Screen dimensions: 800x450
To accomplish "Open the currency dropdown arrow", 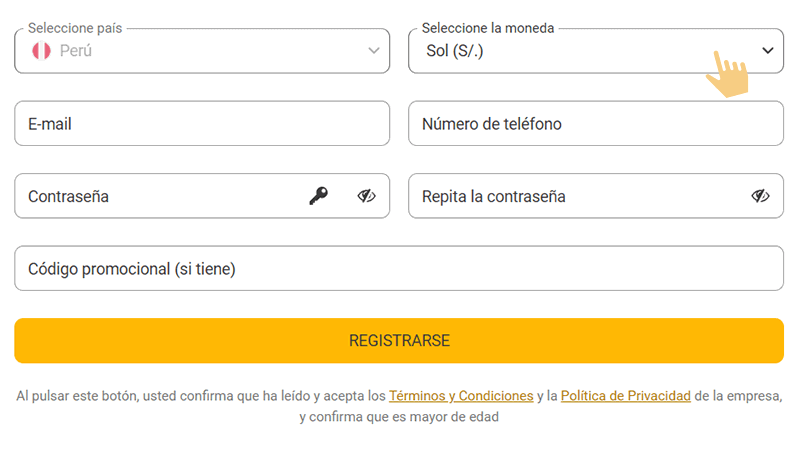I will point(768,51).
